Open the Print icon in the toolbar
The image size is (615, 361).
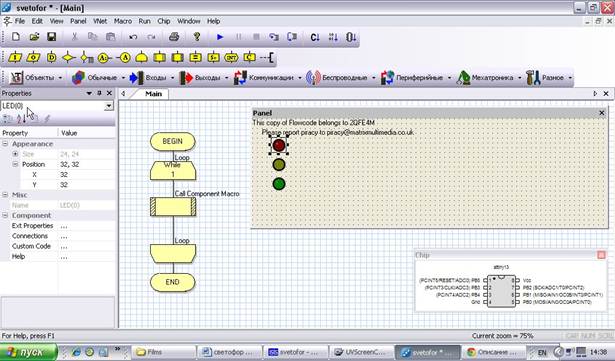pos(174,37)
